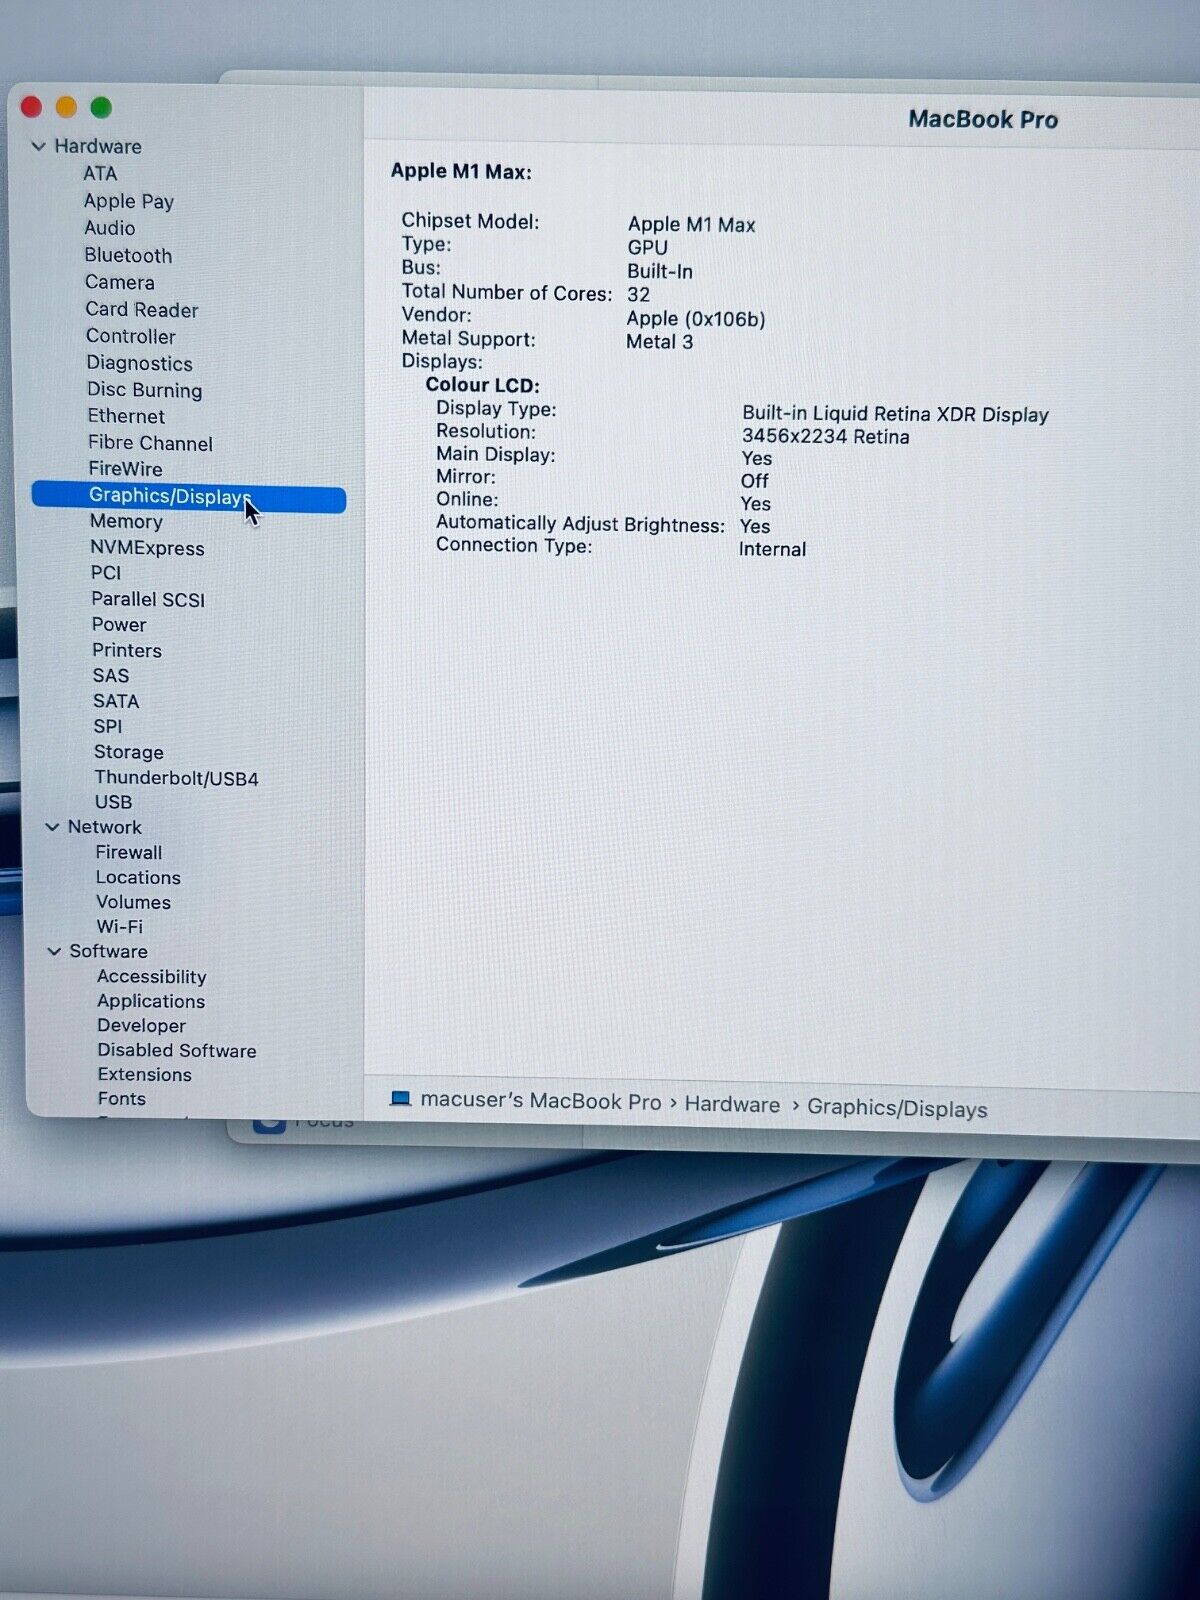This screenshot has width=1200, height=1600.
Task: View Storage information
Action: pos(129,752)
